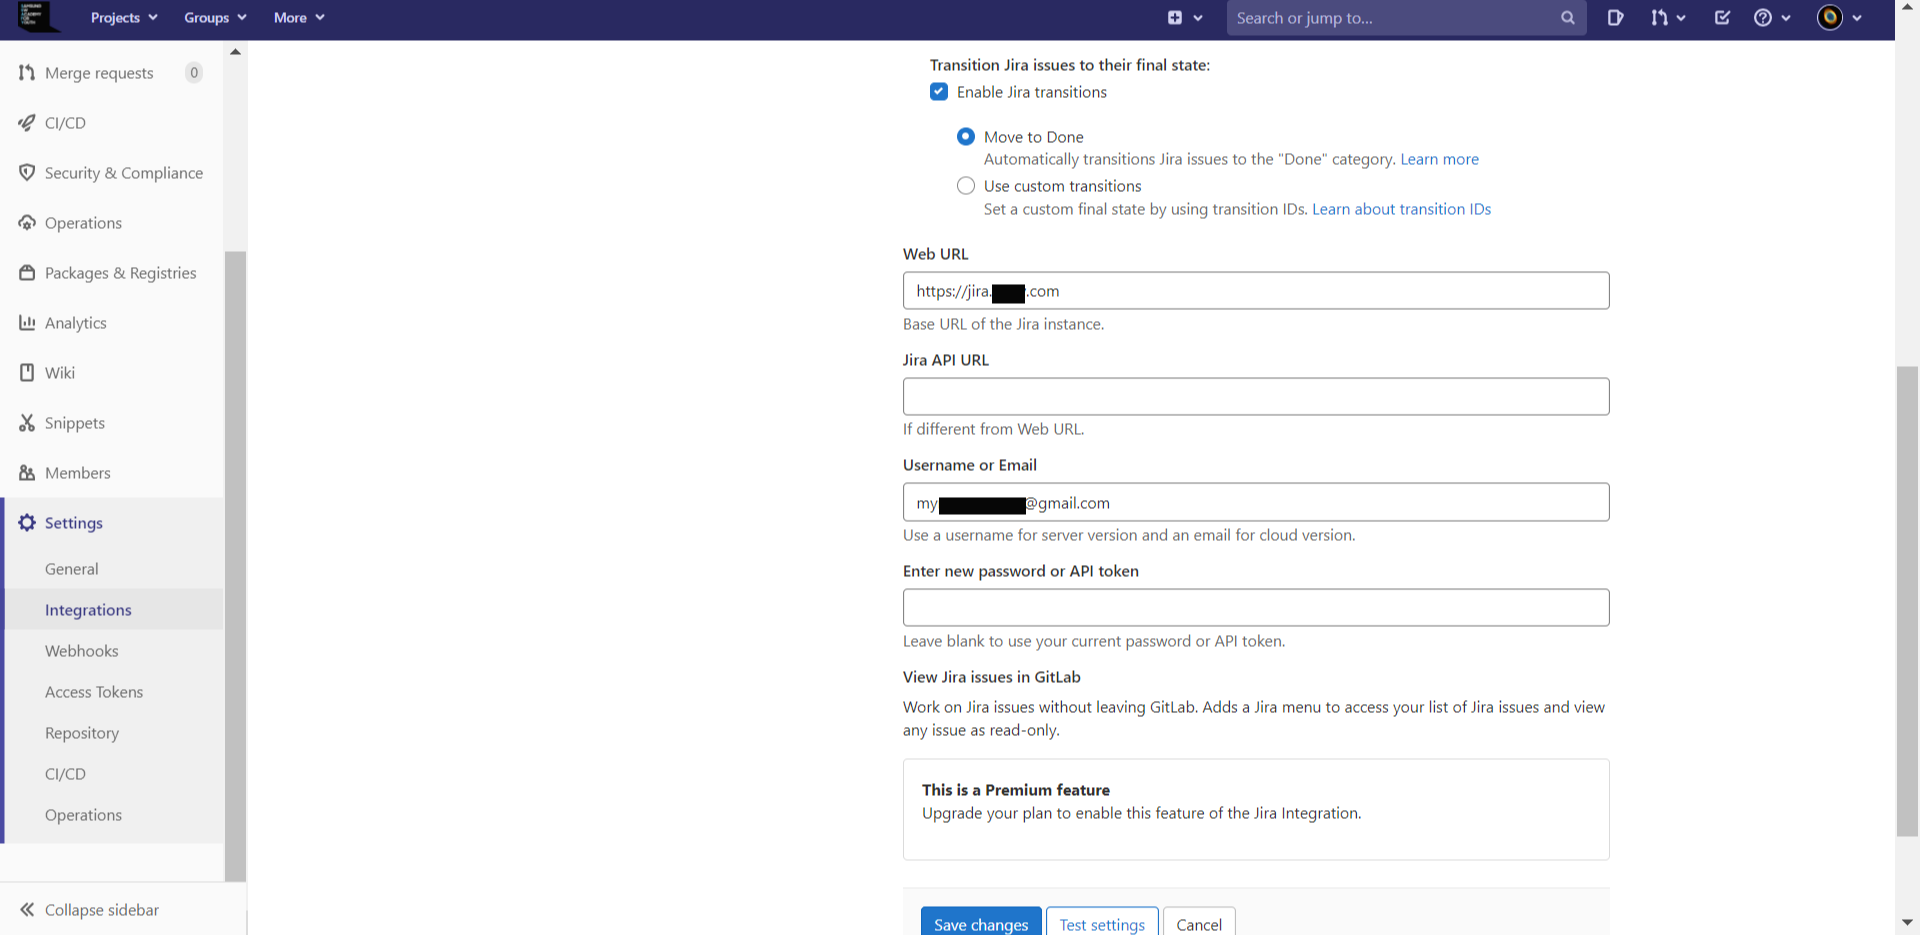Click the CI/CD rocket icon
This screenshot has height=935, width=1920.
pyautogui.click(x=27, y=123)
